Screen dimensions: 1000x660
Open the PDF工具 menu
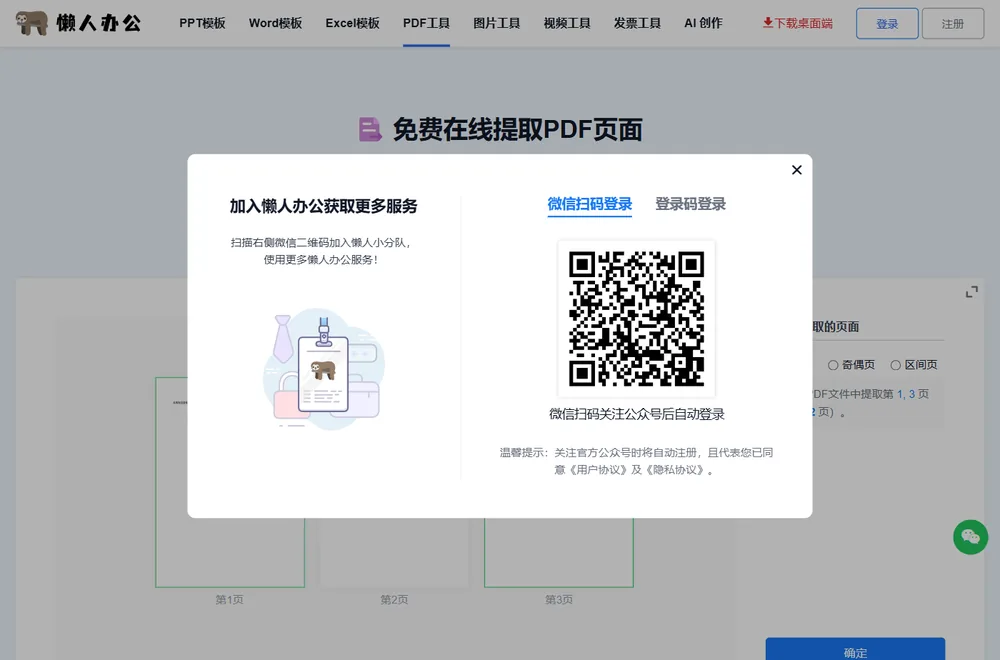(x=426, y=24)
